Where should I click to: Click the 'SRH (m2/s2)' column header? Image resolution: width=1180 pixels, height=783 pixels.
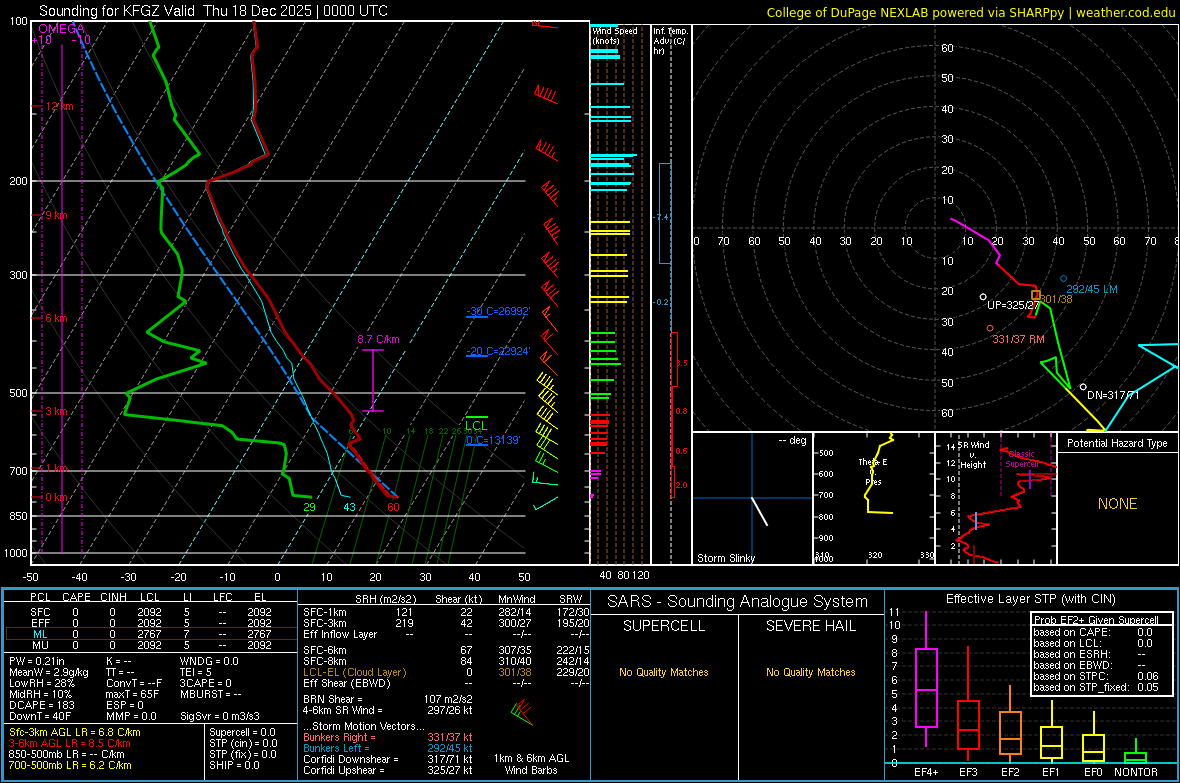tap(385, 599)
